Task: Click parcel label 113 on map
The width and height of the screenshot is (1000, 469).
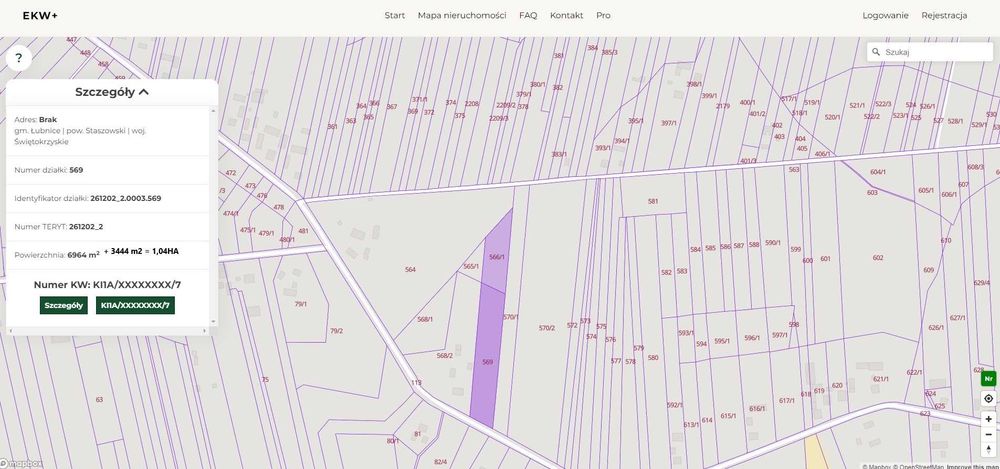Action: (x=416, y=383)
